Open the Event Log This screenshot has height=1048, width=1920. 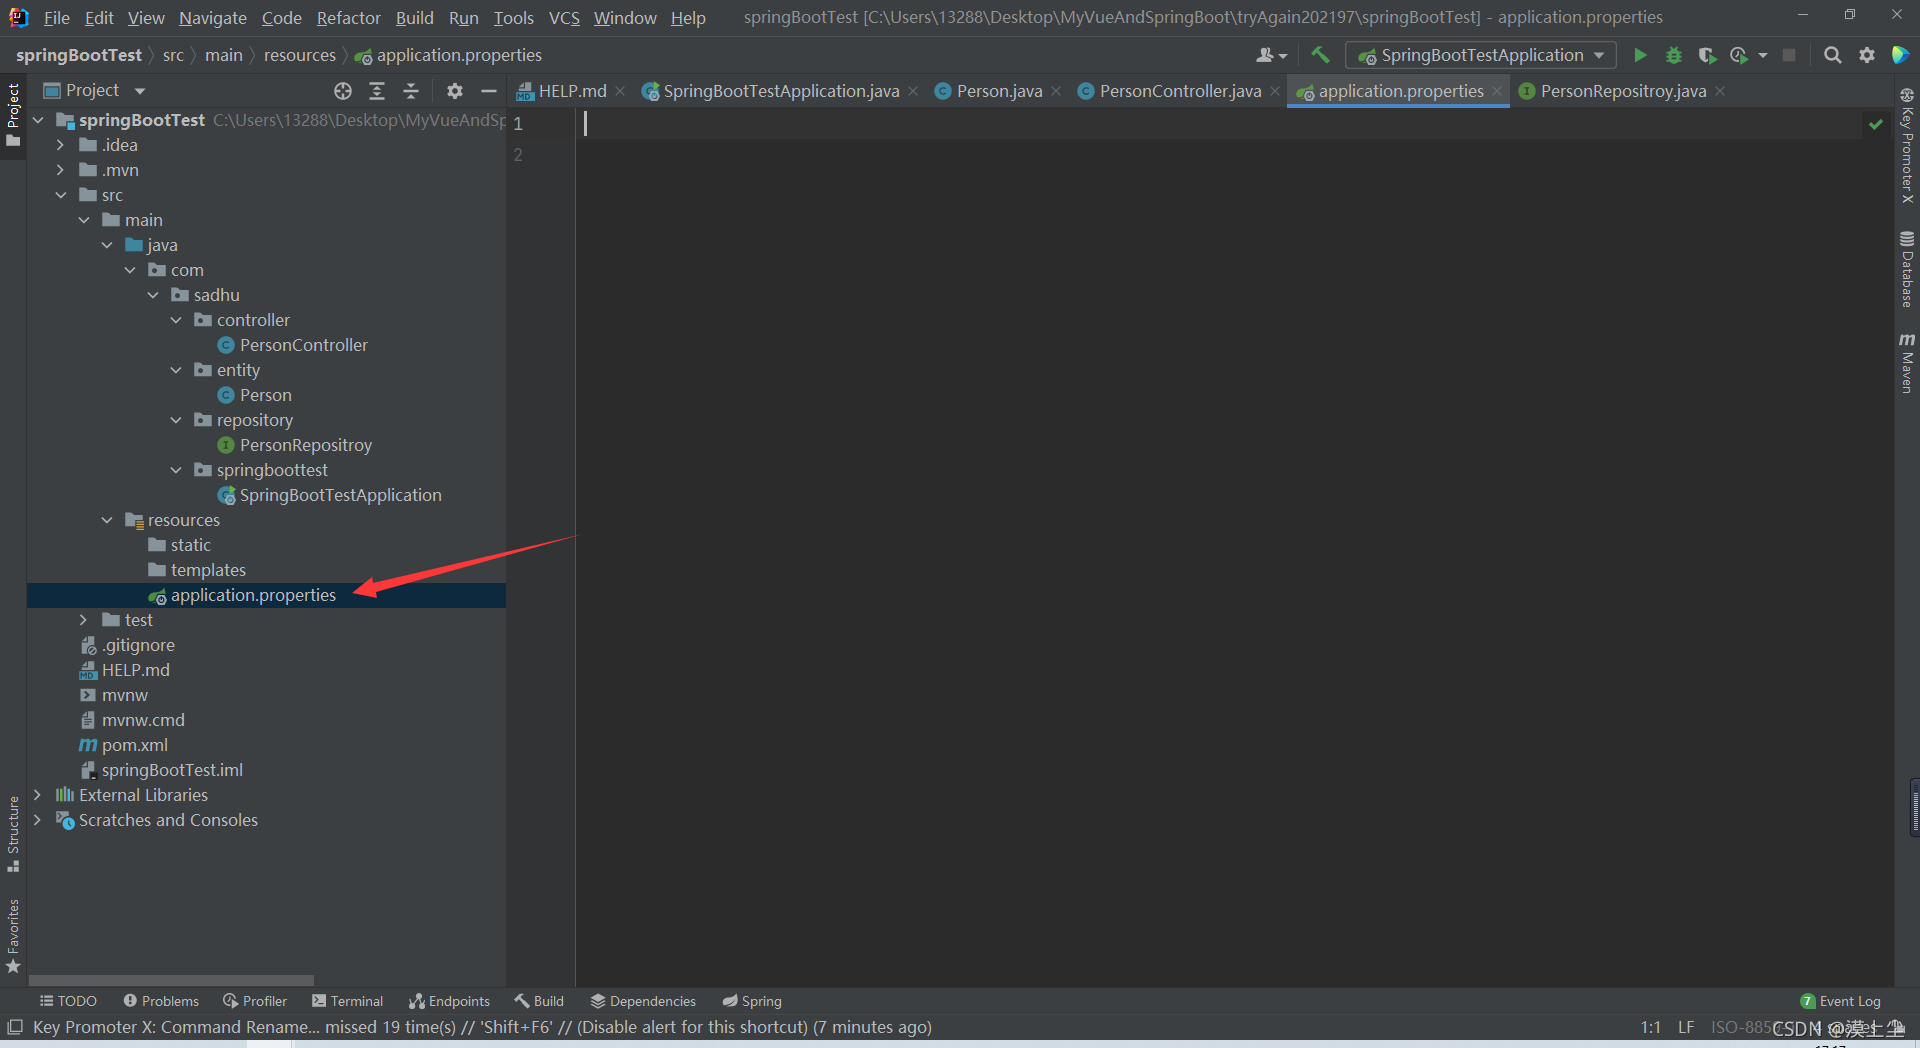[x=1840, y=1001]
